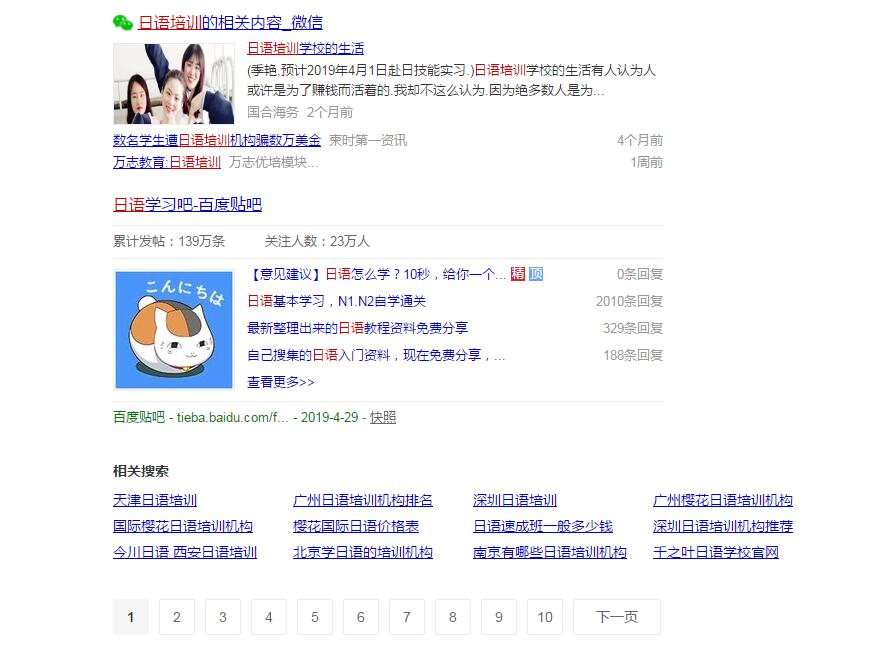Jump to page 10 of results

click(545, 617)
